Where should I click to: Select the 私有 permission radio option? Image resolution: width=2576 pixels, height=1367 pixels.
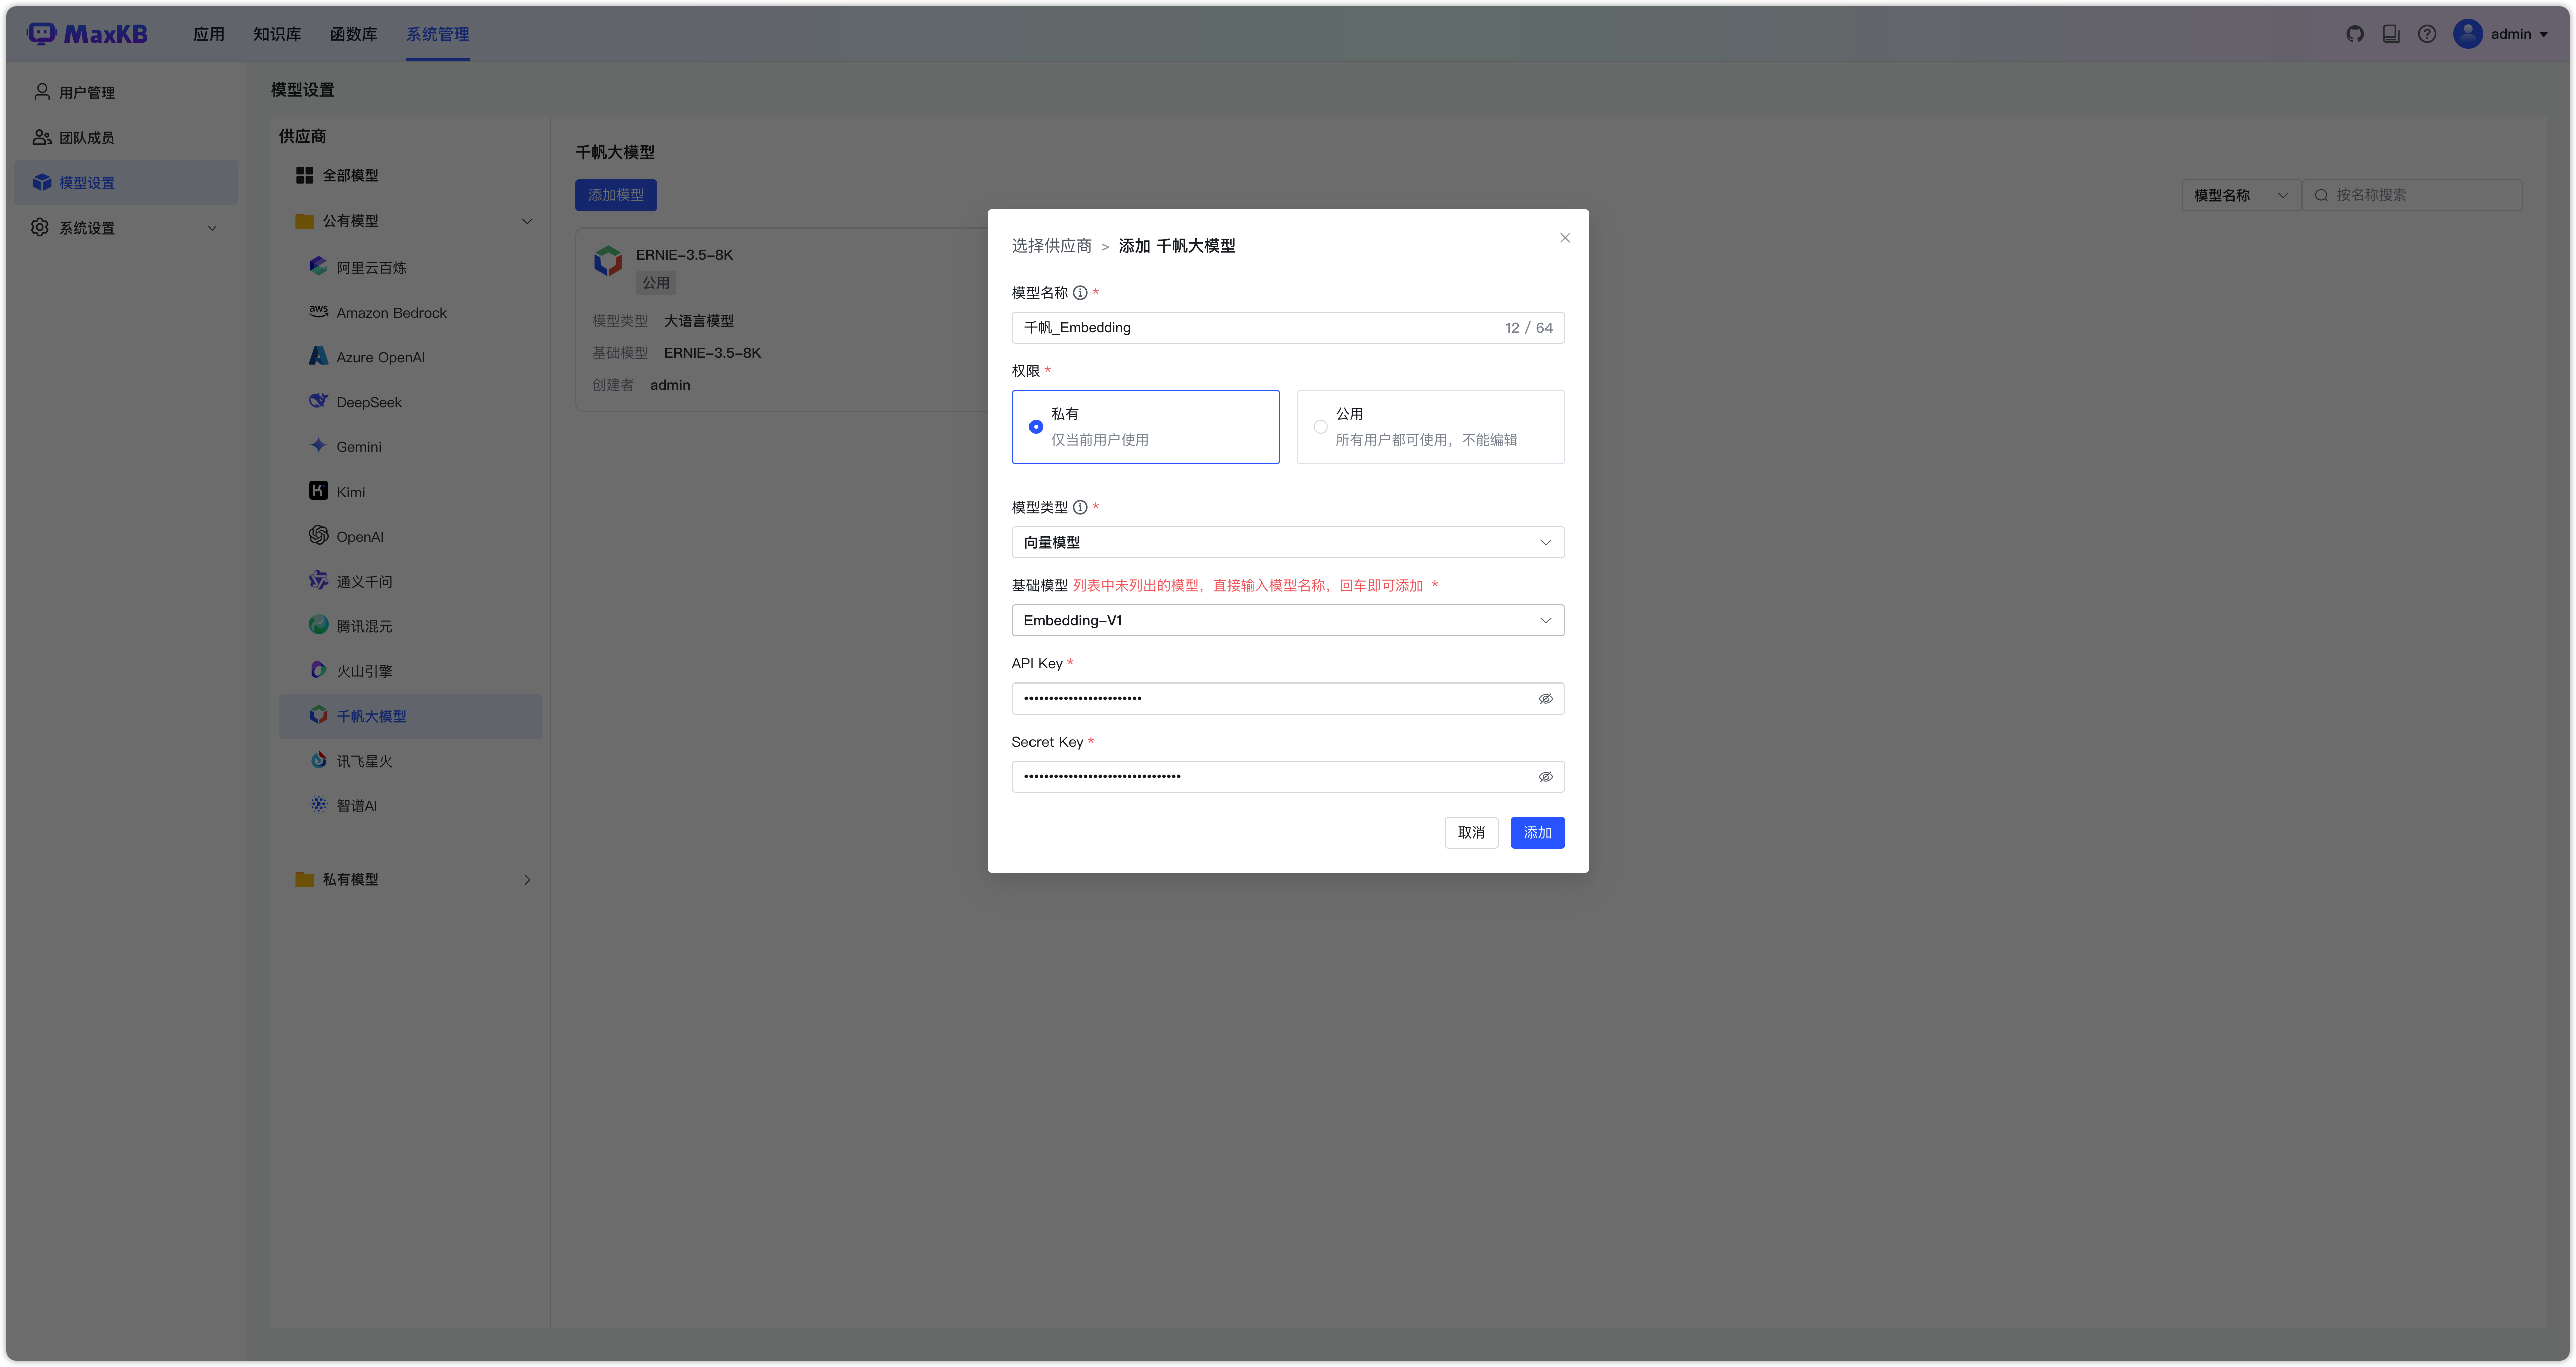1036,427
